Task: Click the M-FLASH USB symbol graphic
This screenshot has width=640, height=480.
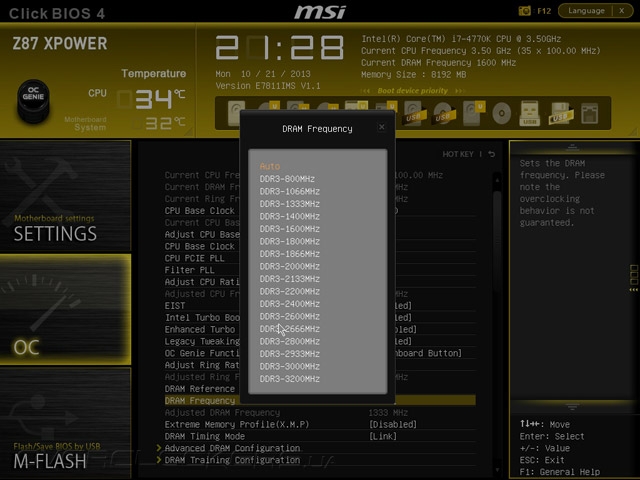Action: [43, 416]
